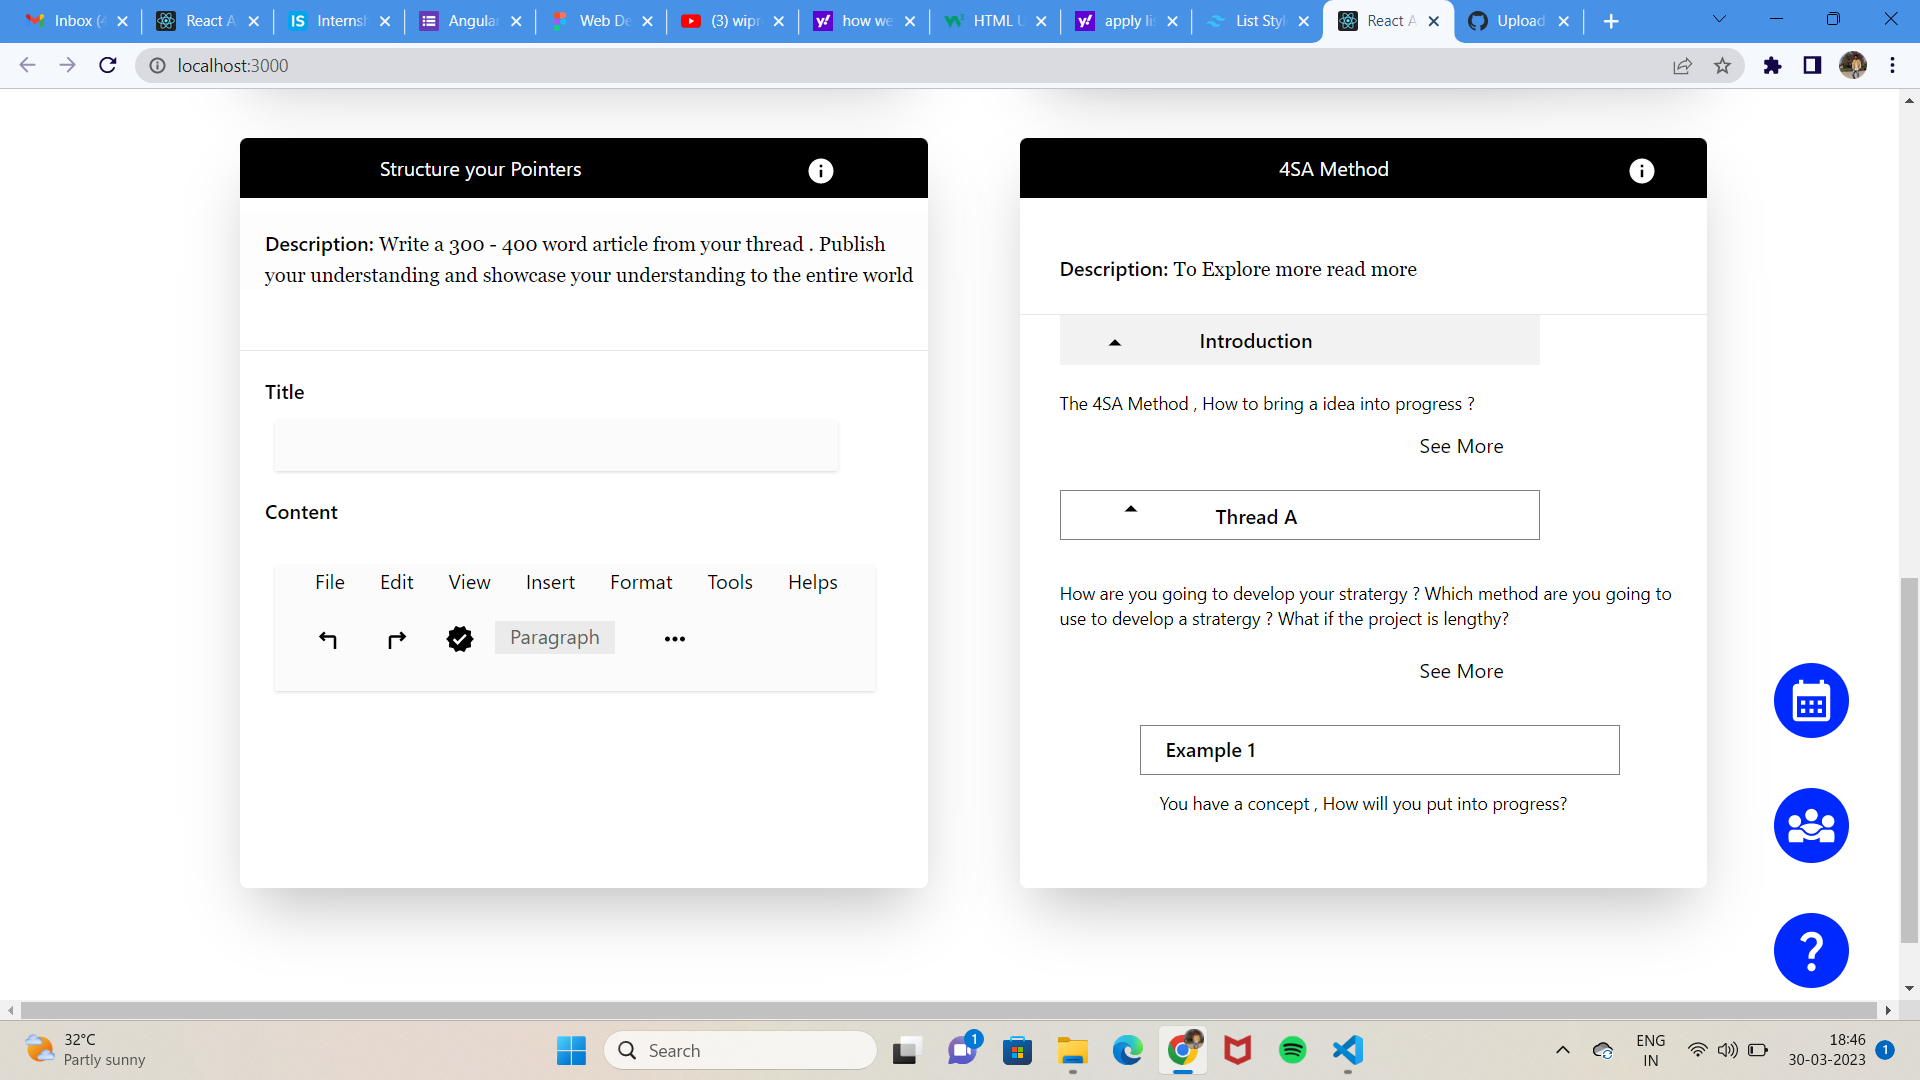
Task: Open Visual Studio Code from taskbar
Action: (x=1347, y=1050)
